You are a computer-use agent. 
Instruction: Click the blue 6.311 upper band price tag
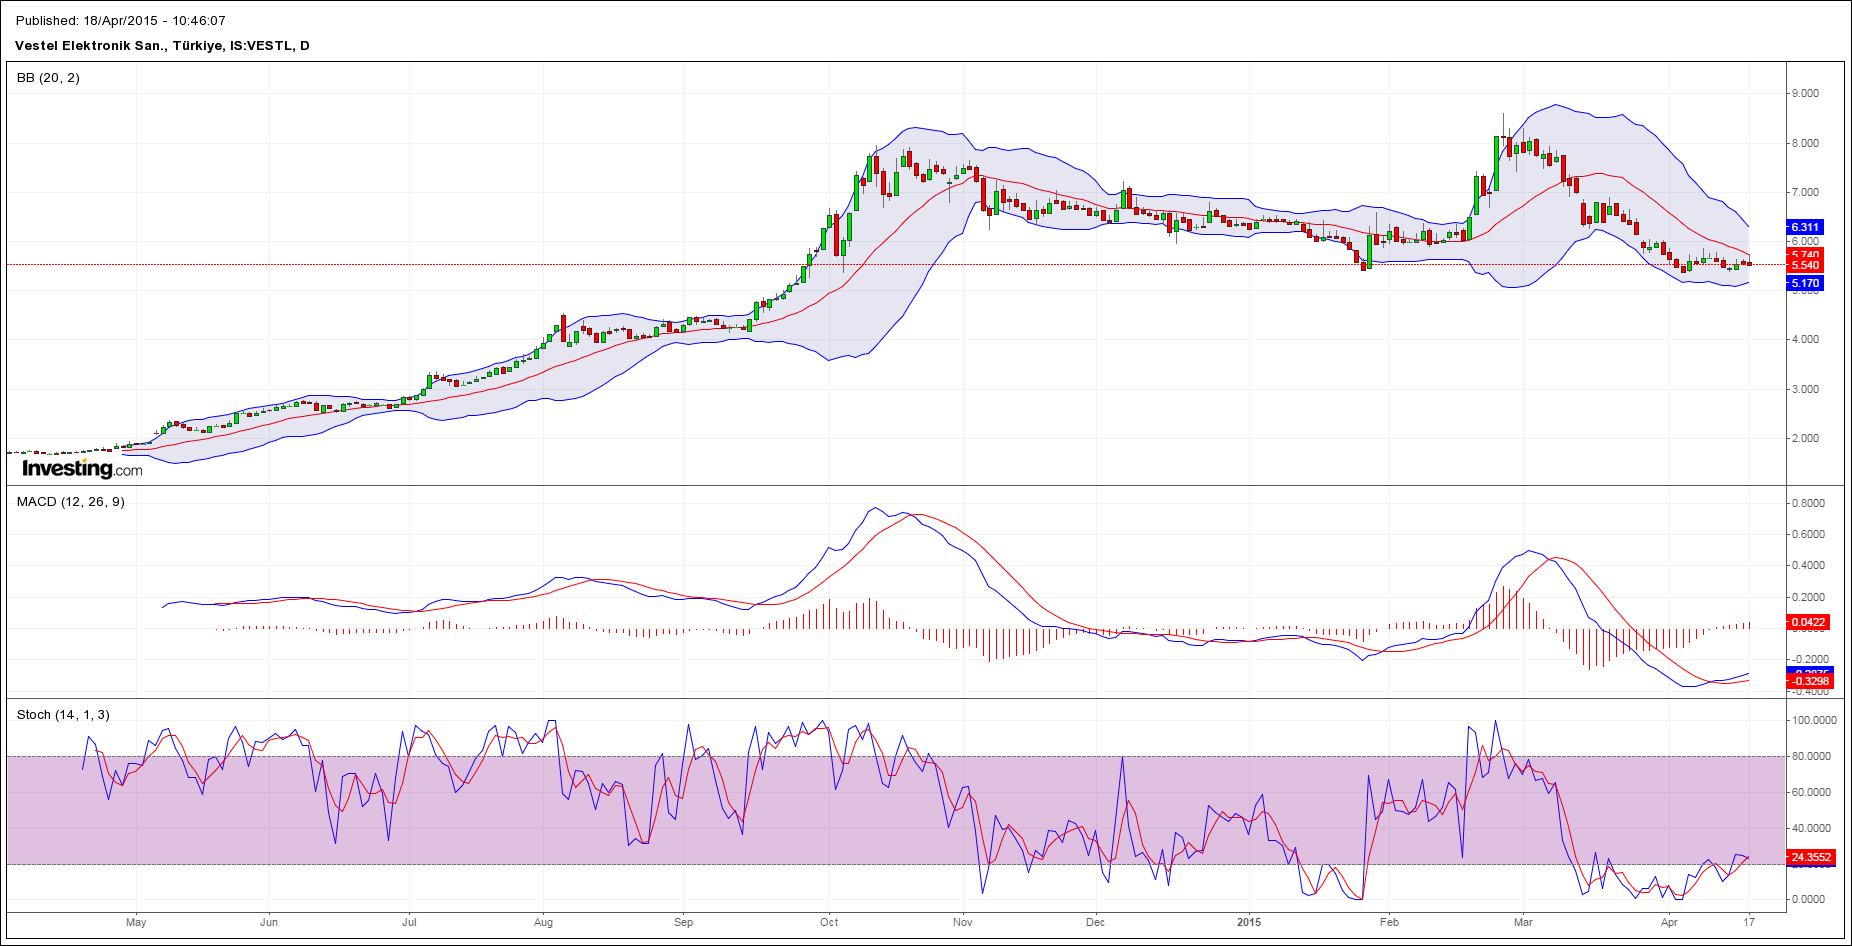point(1804,227)
